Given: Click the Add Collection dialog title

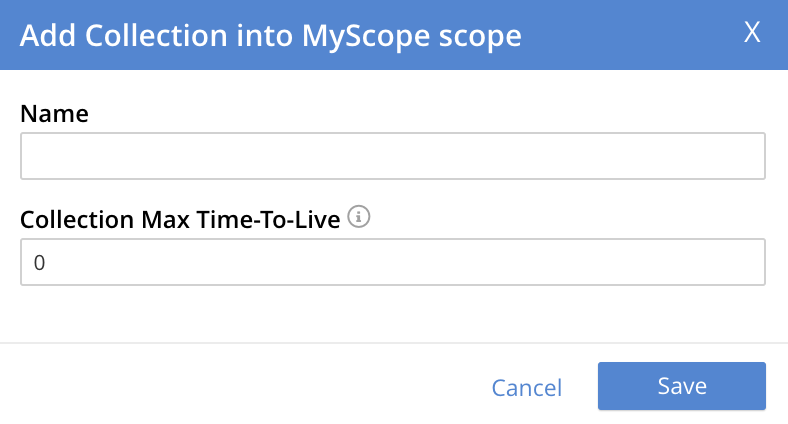Looking at the screenshot, I should pyautogui.click(x=270, y=36).
